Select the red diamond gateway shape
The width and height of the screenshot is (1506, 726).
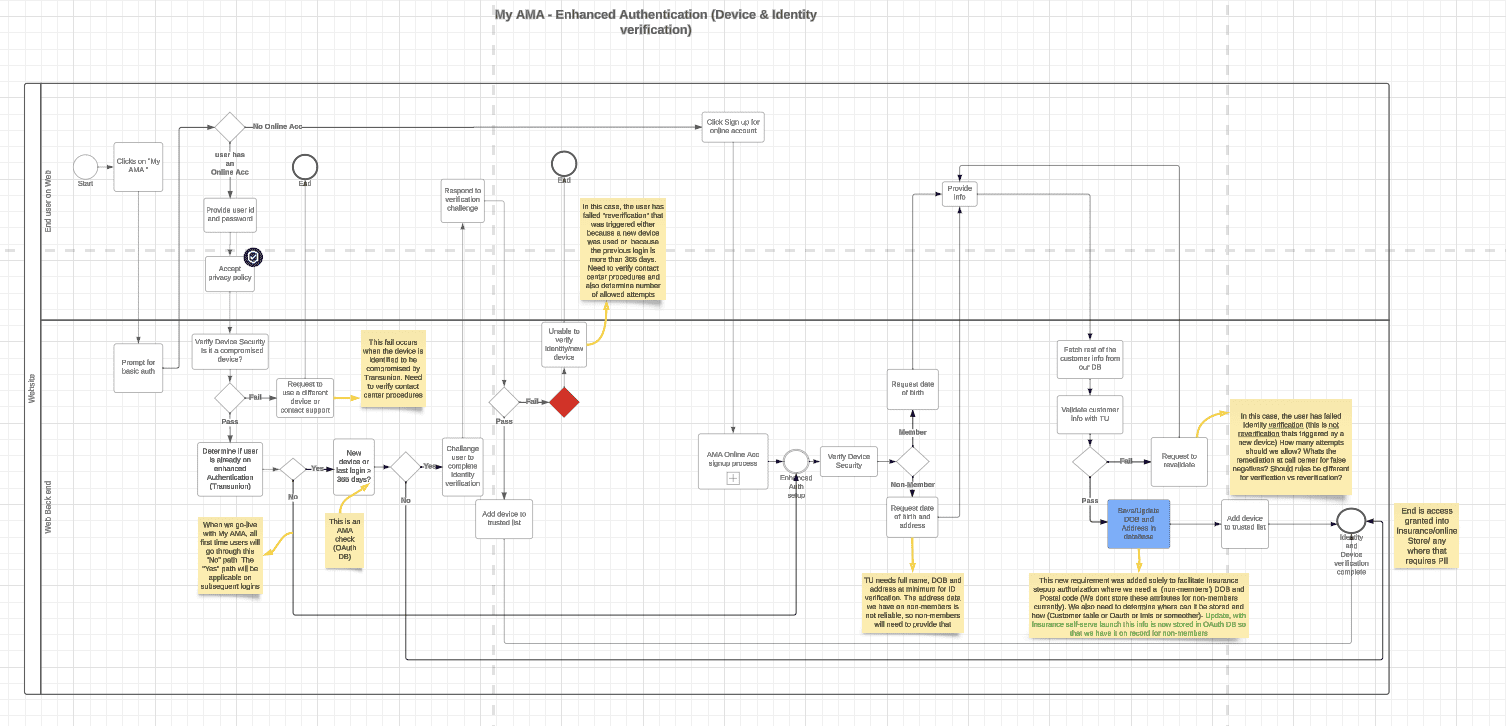pyautogui.click(x=564, y=402)
